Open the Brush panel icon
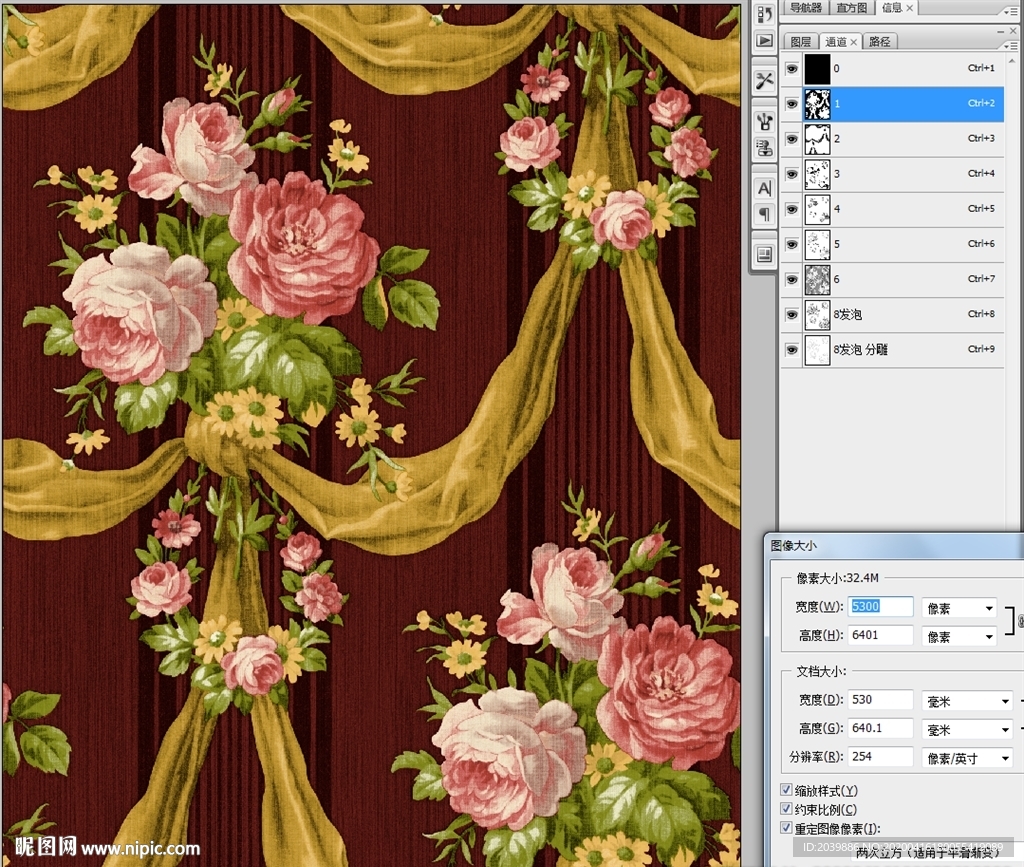 point(764,121)
